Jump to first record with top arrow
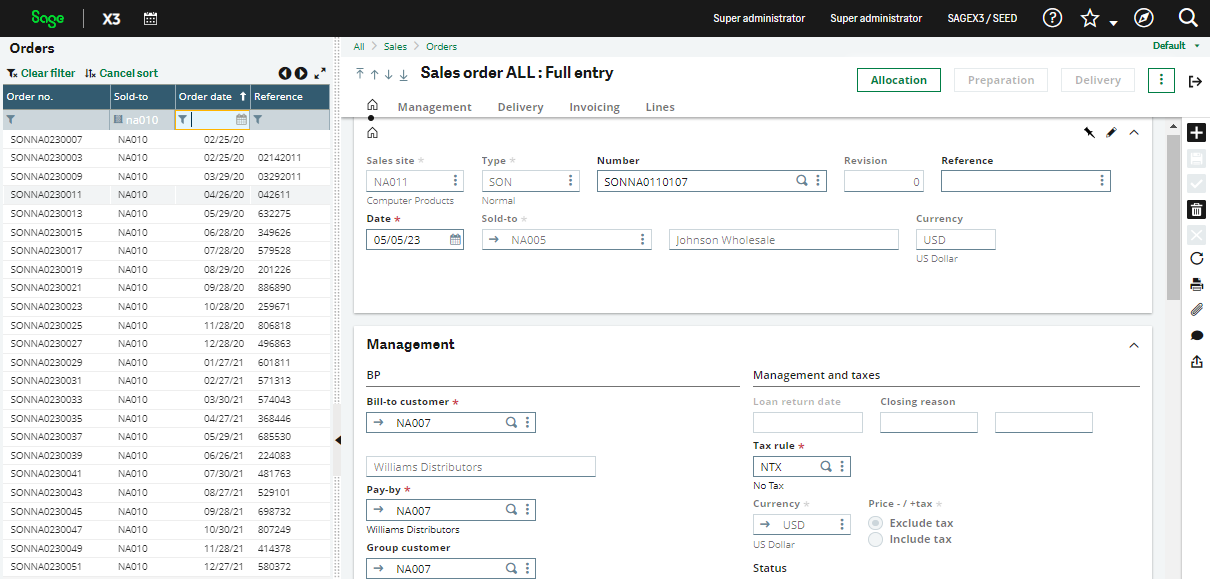Image resolution: width=1210 pixels, height=579 pixels. 359,73
